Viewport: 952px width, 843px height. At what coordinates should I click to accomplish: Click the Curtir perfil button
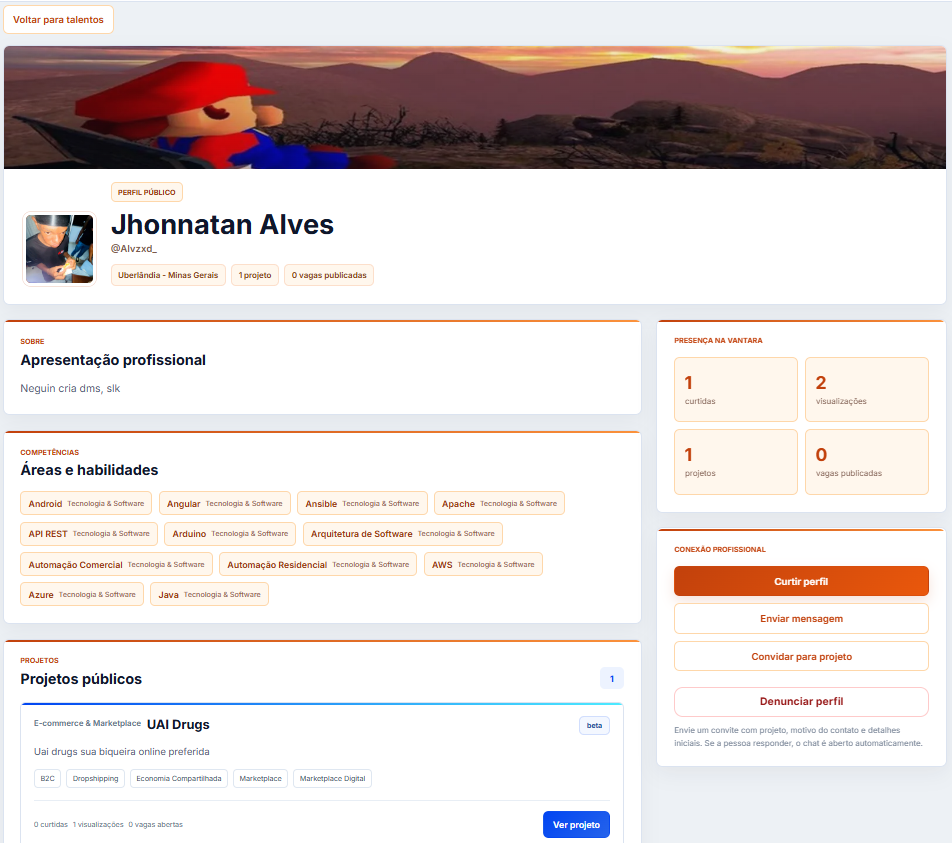click(x=801, y=581)
